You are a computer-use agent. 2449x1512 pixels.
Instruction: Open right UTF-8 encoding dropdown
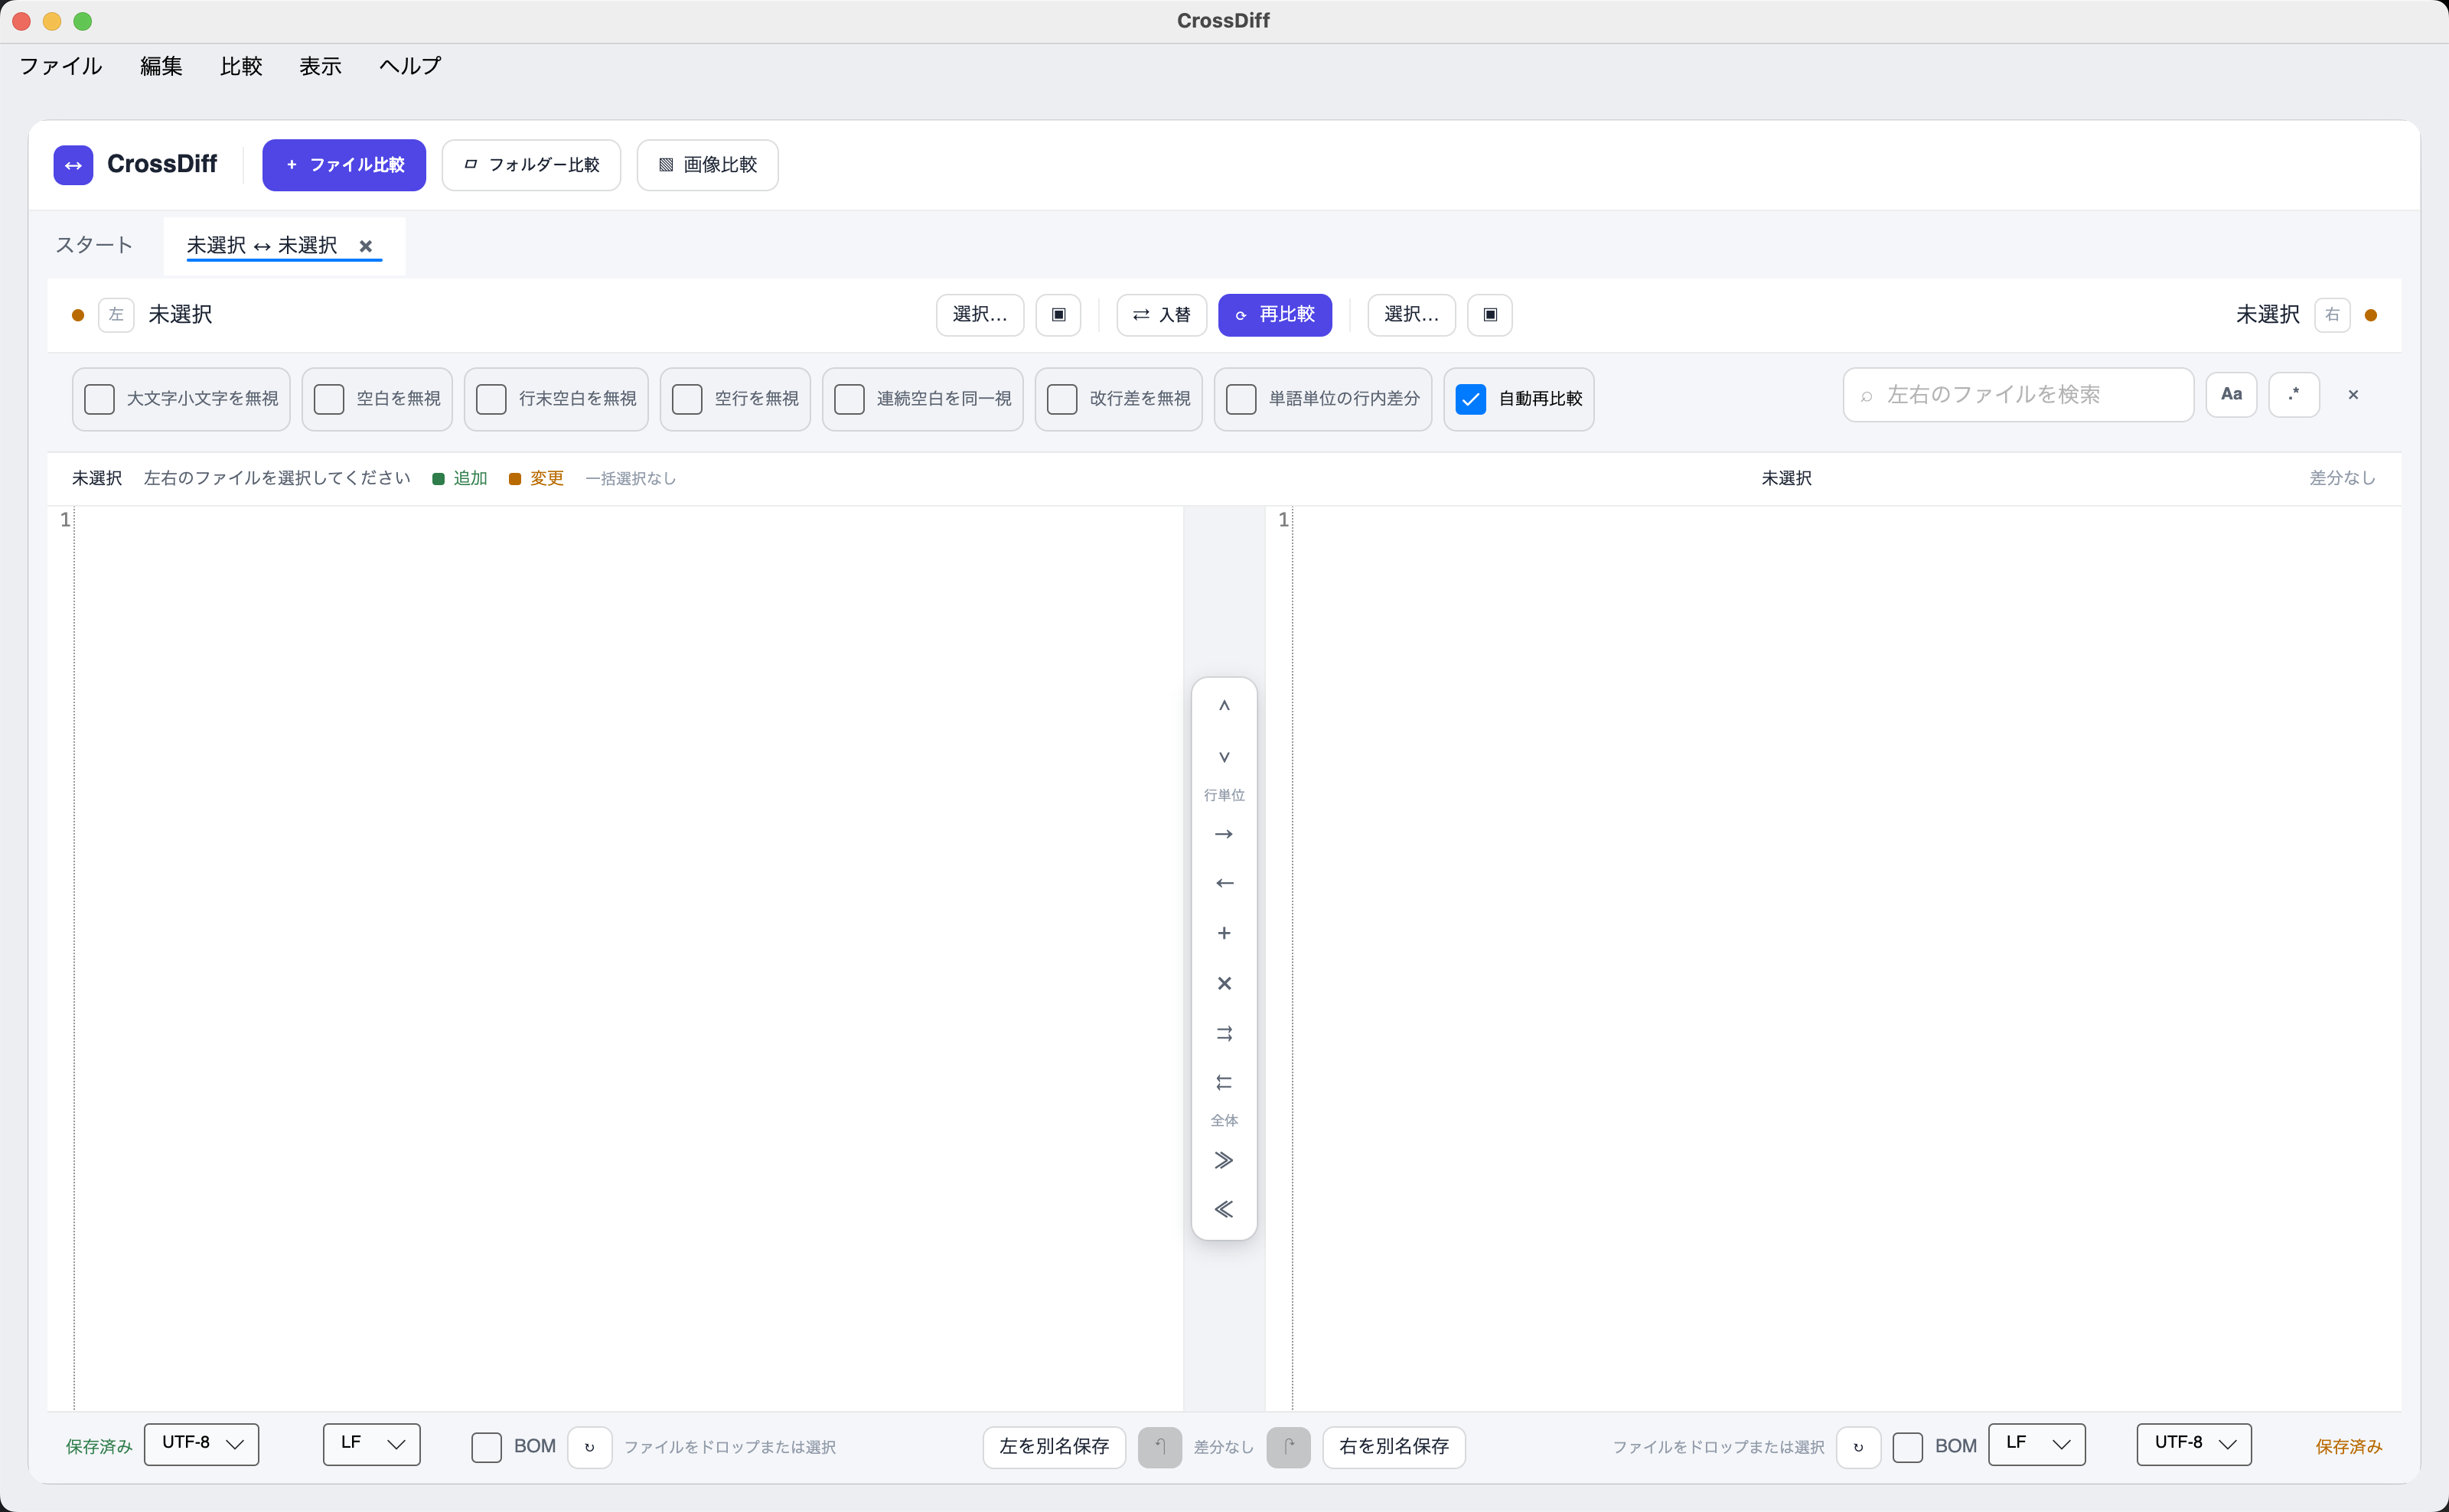2194,1444
